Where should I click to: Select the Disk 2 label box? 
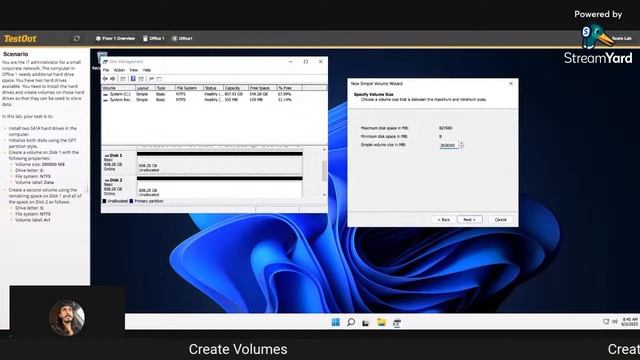point(118,187)
